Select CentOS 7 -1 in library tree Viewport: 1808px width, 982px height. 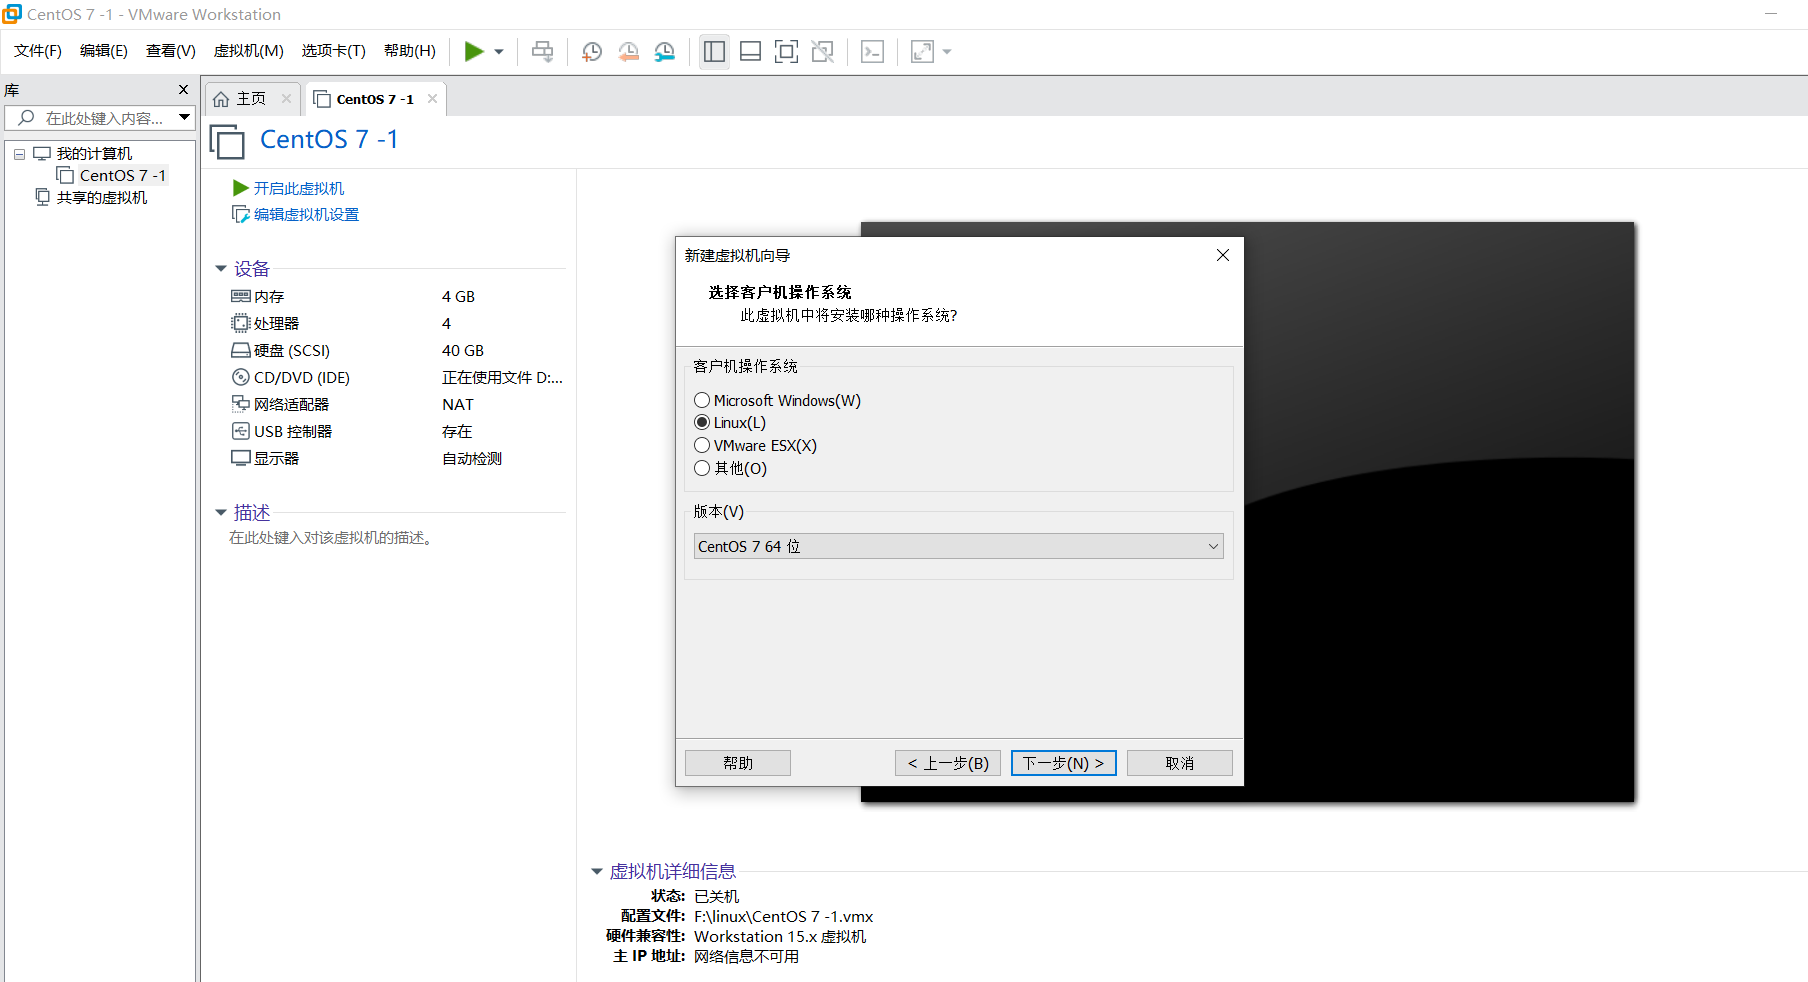122,176
